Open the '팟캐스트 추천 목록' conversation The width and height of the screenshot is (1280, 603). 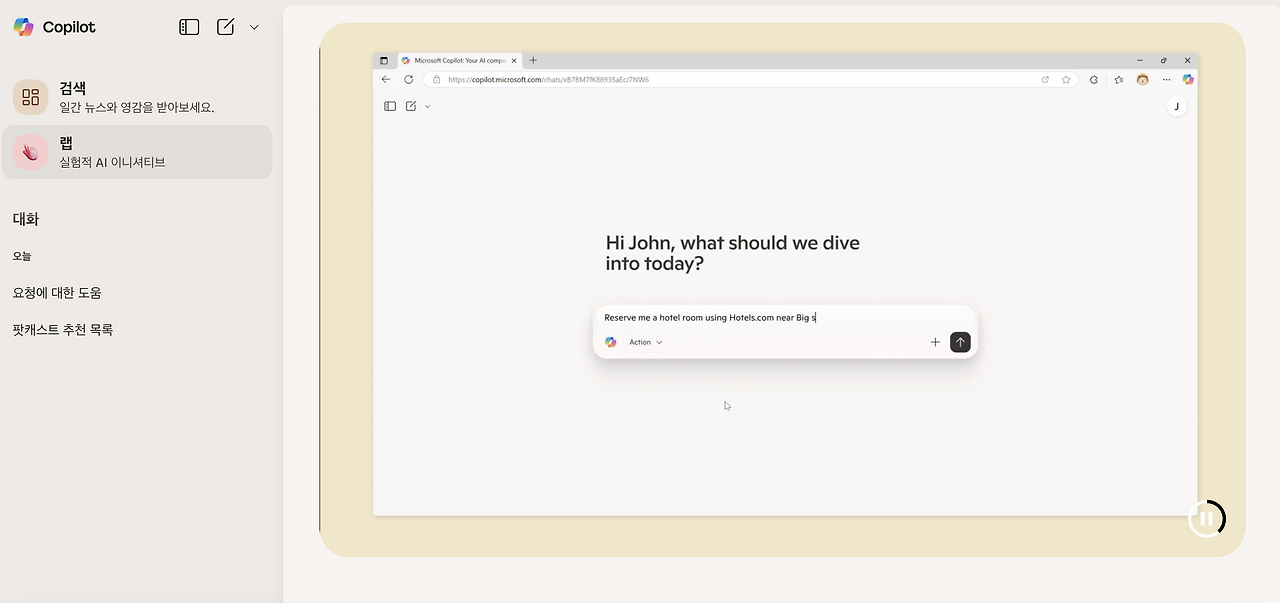click(x=63, y=329)
